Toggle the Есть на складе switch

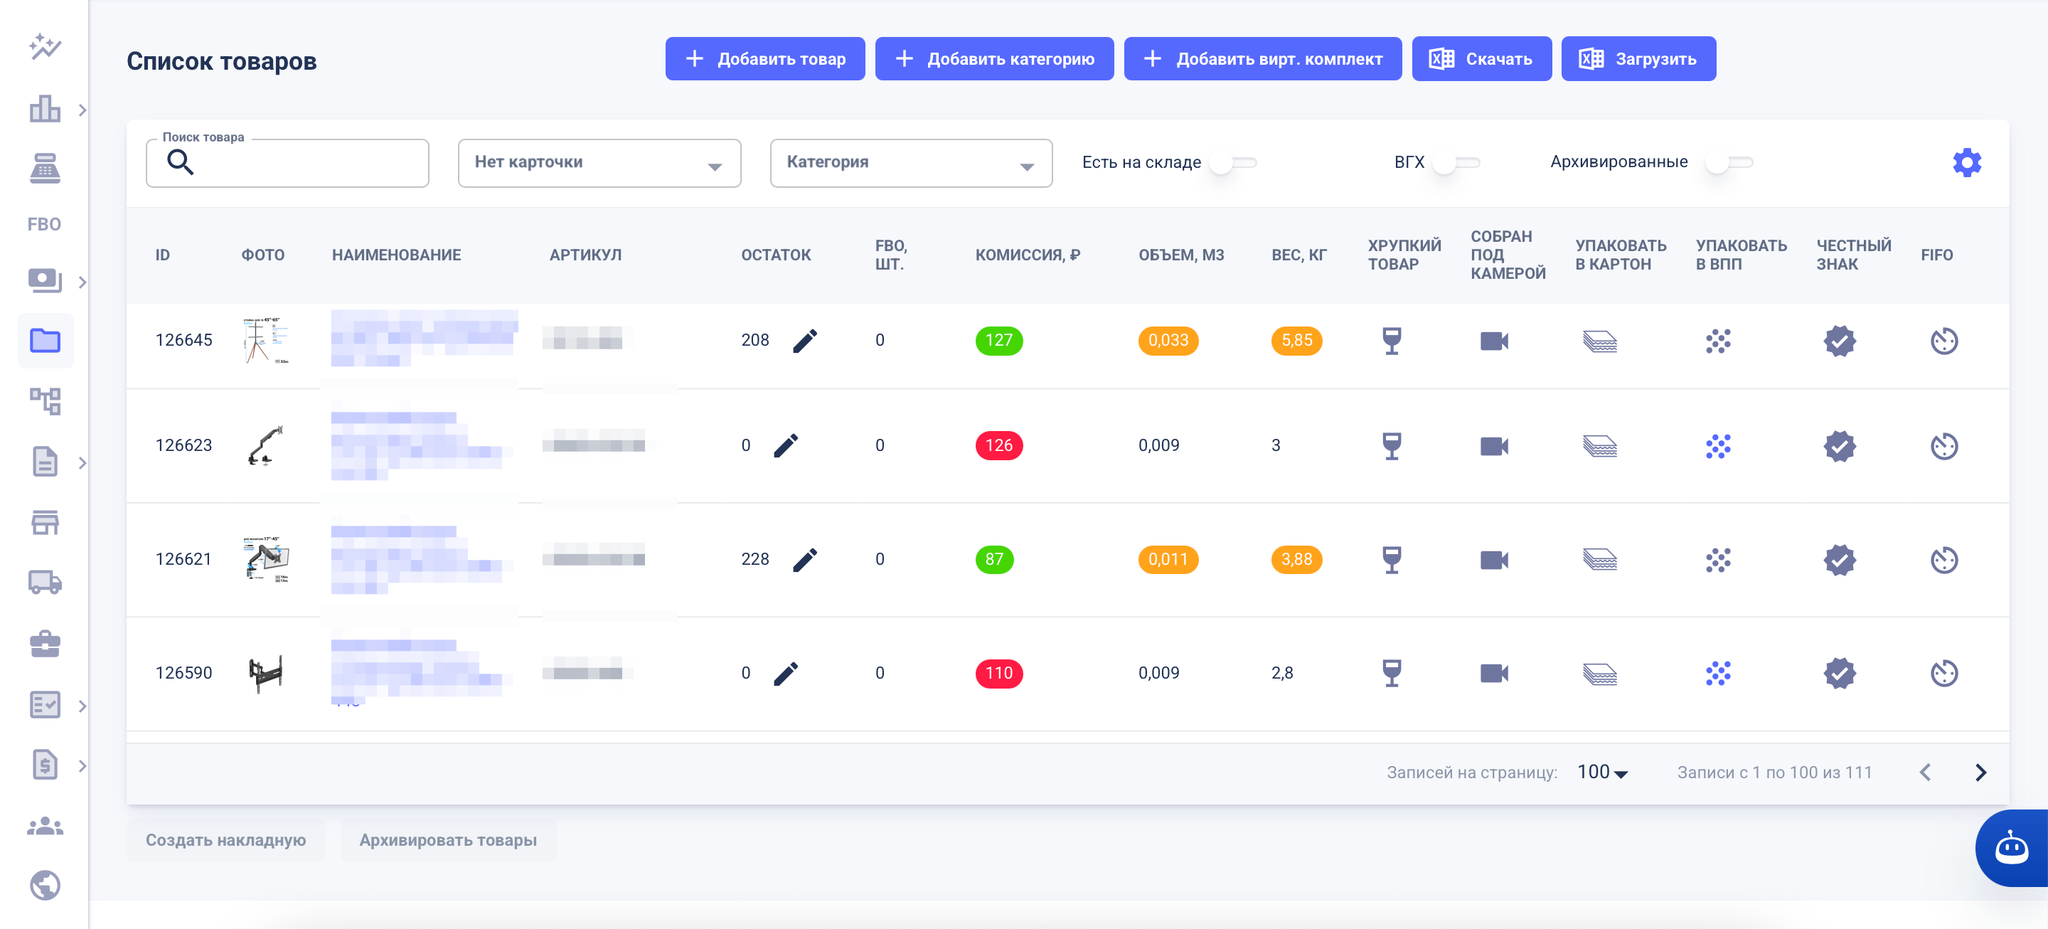1232,163
